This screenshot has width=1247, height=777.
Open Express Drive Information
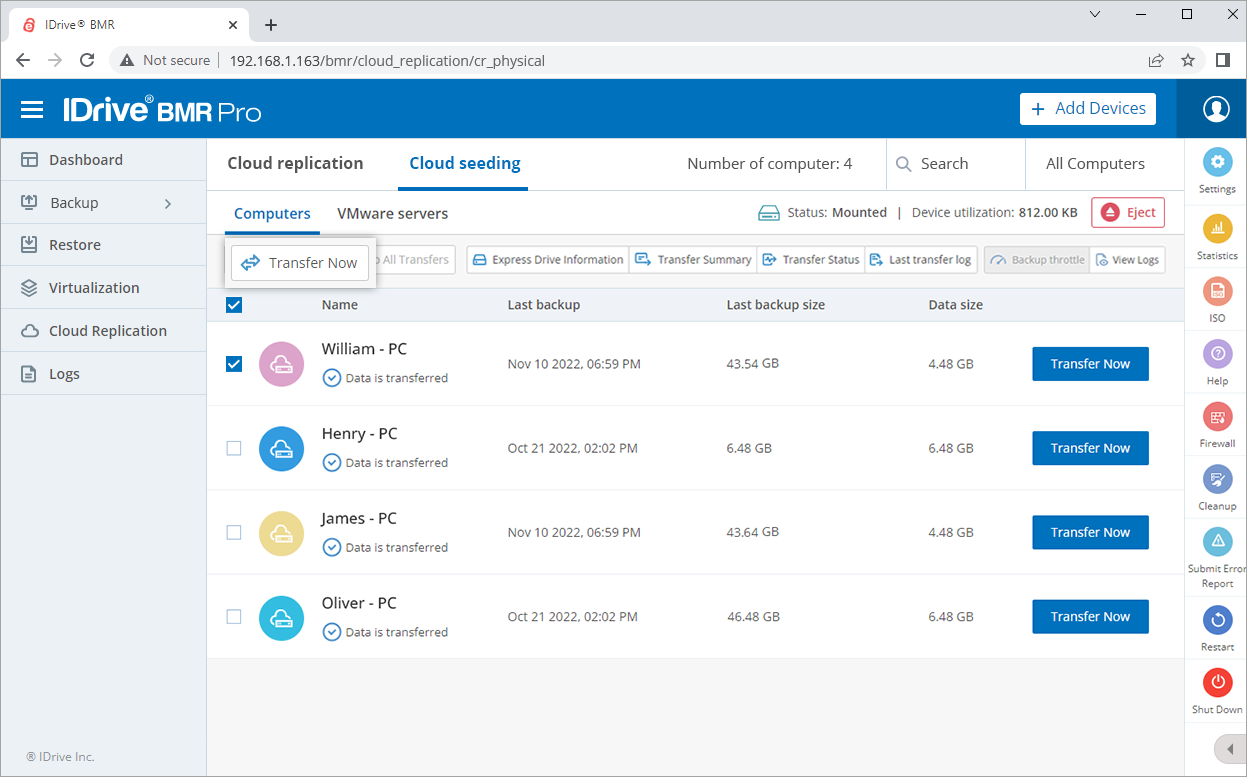(x=548, y=260)
